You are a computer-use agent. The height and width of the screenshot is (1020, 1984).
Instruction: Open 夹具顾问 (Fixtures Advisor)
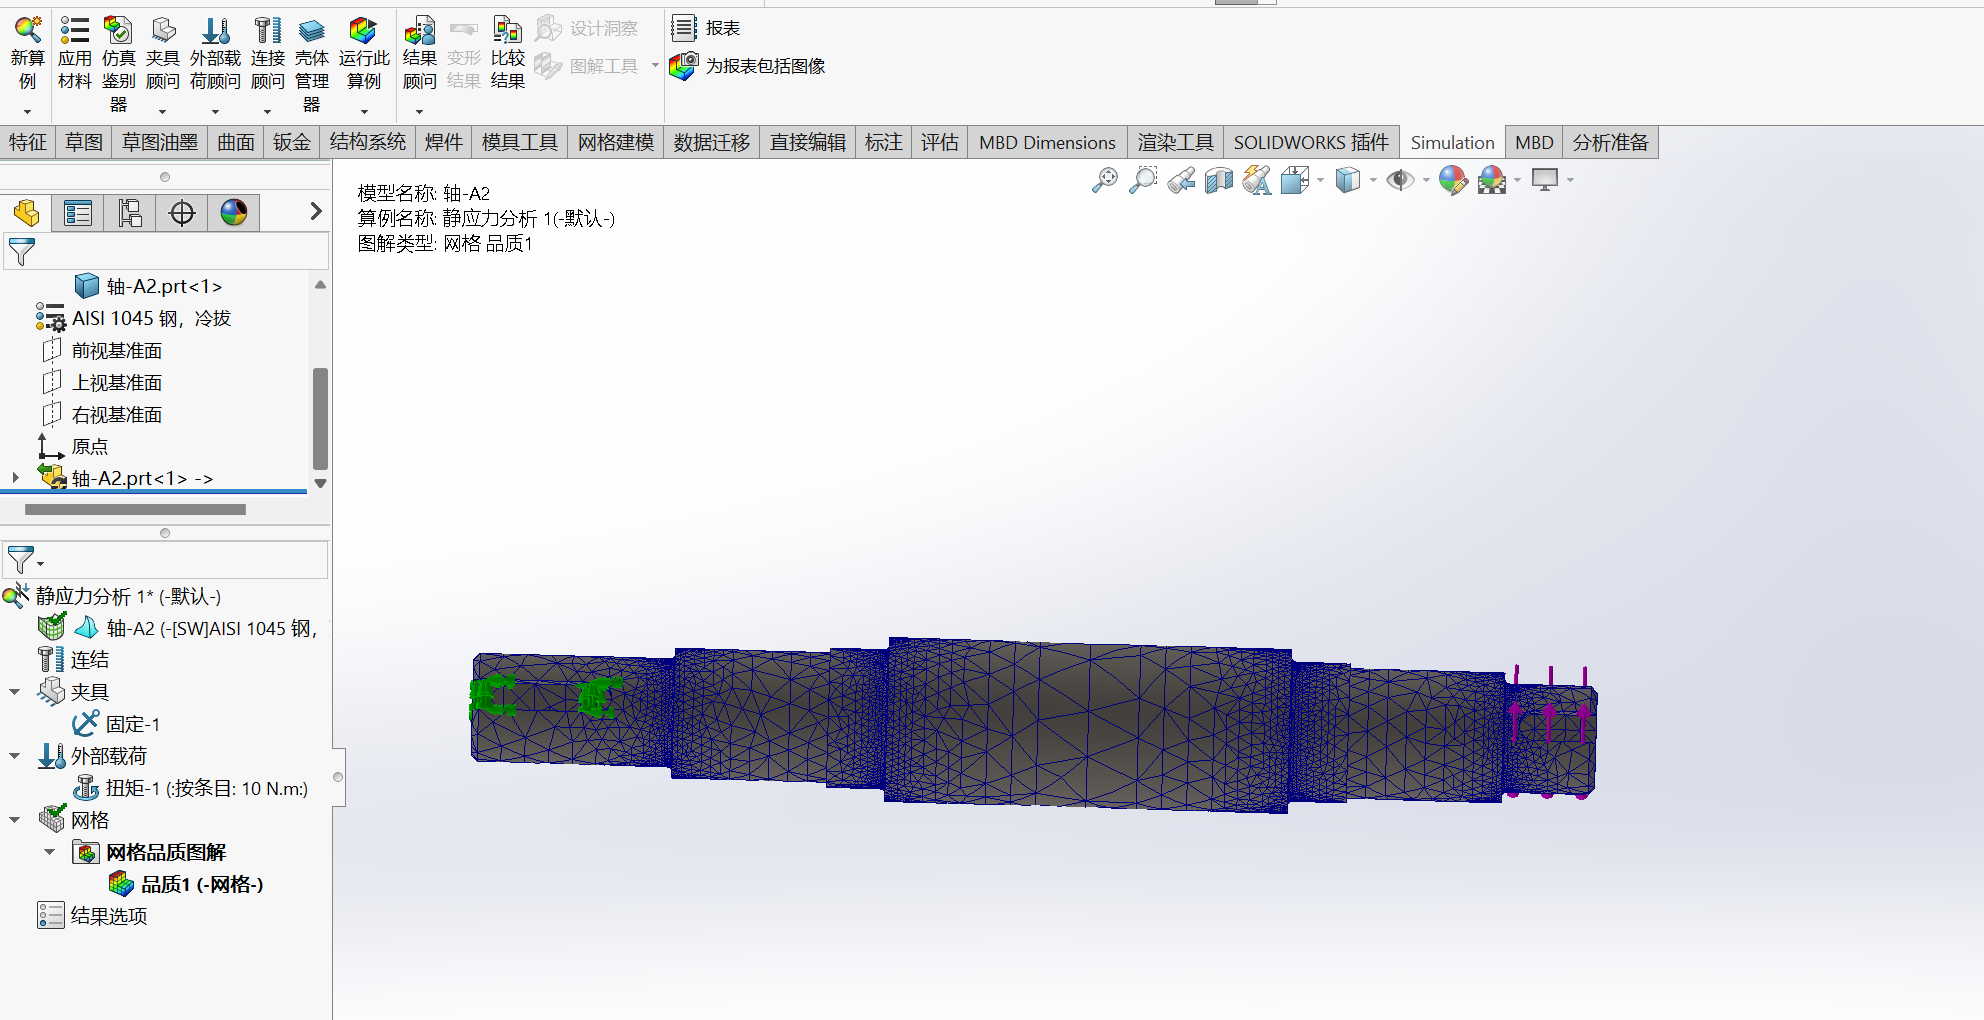coord(163,30)
